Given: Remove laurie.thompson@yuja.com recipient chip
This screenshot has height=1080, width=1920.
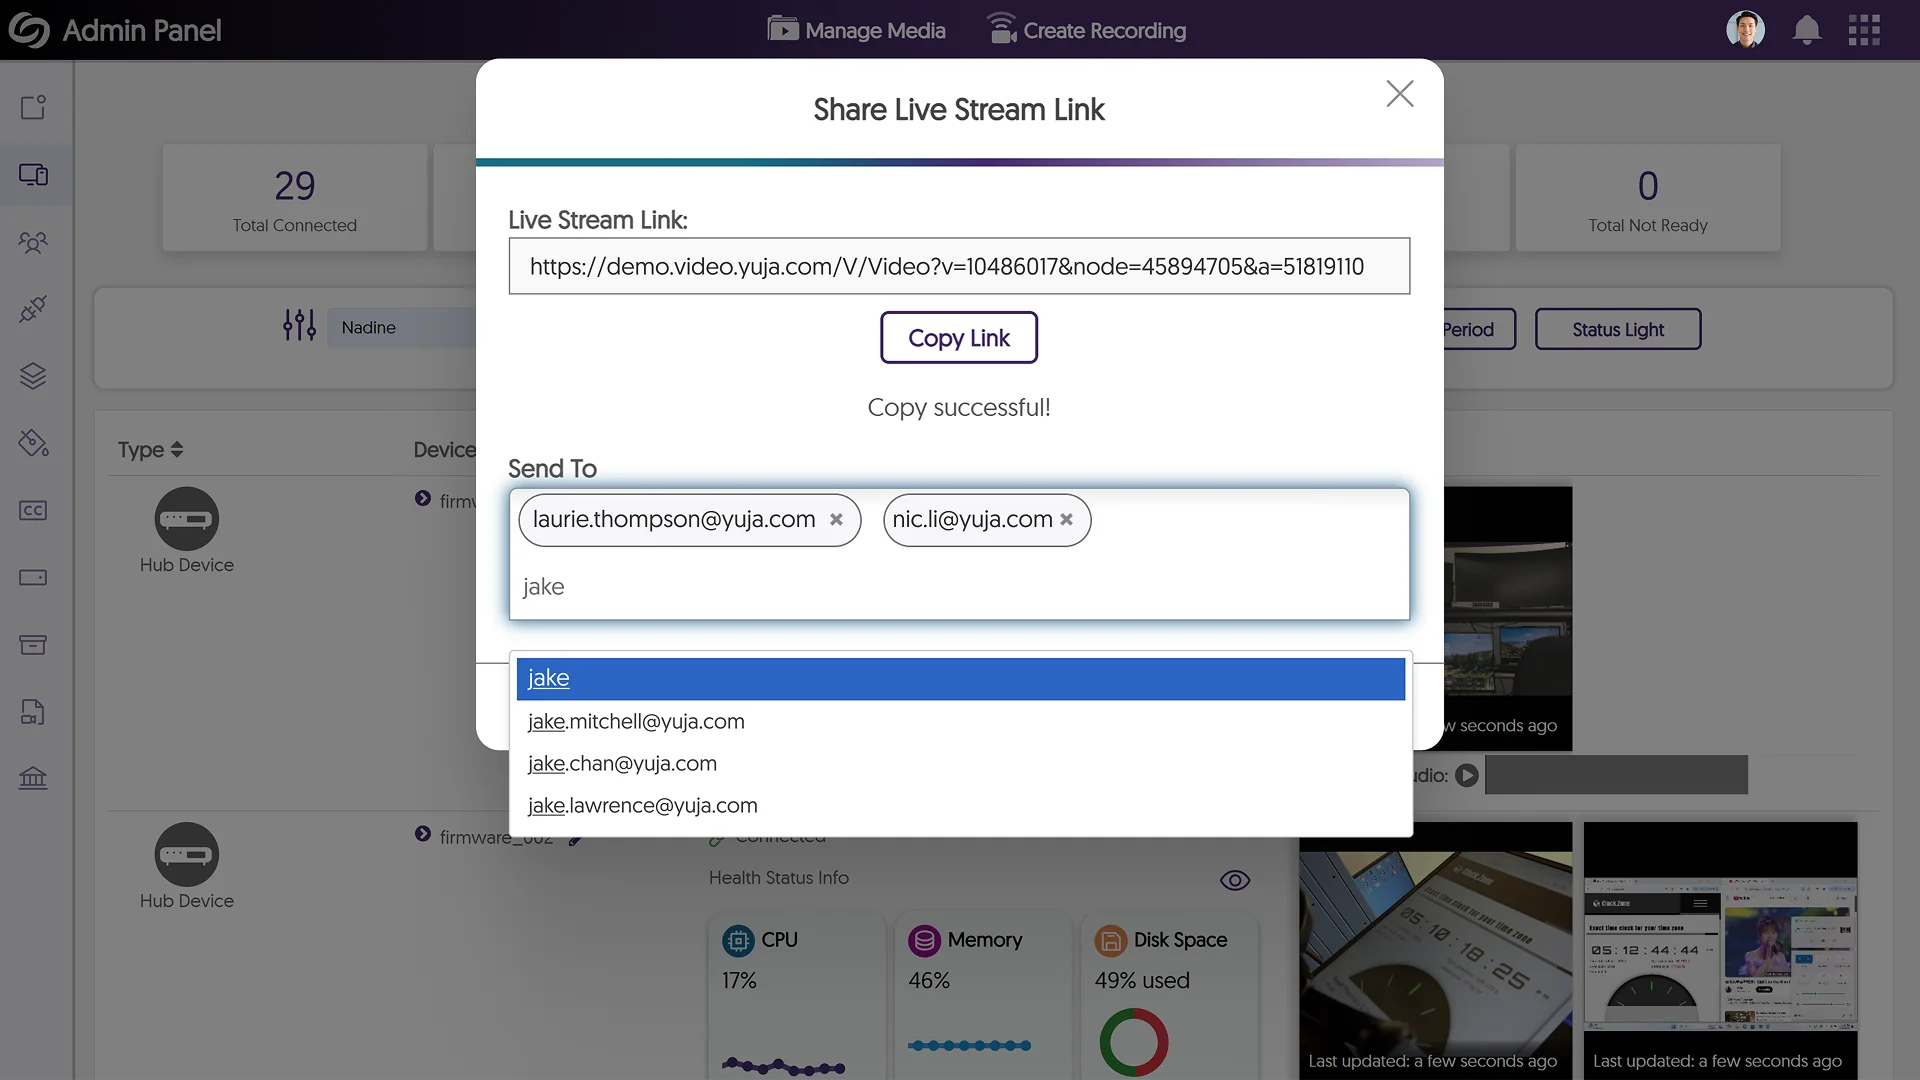Looking at the screenshot, I should (x=836, y=519).
